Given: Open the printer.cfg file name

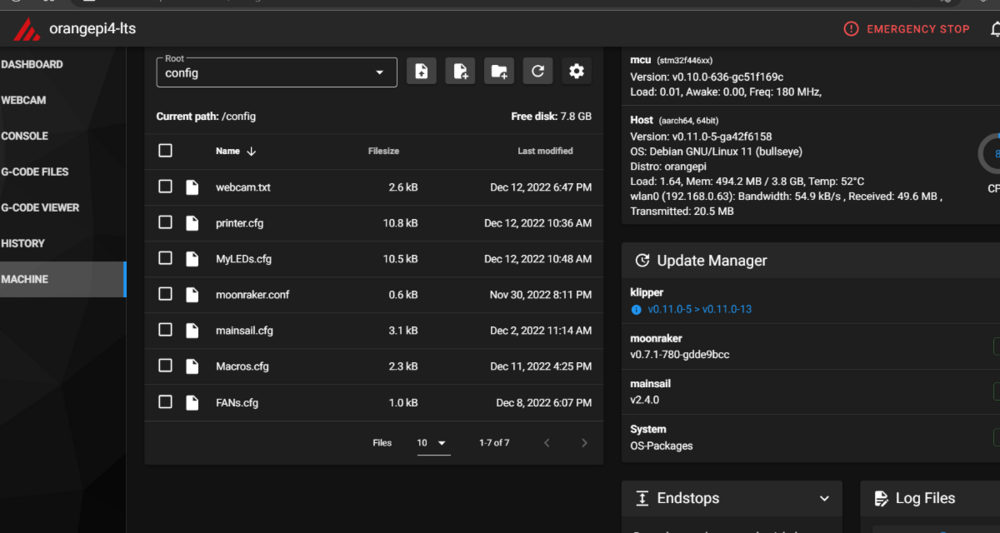Looking at the screenshot, I should (x=239, y=223).
